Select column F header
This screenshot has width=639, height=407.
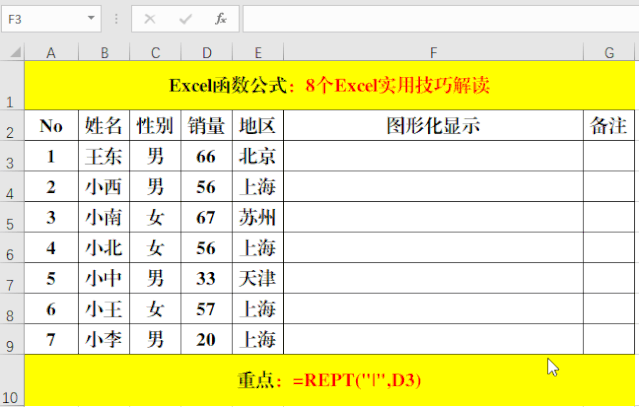pos(433,53)
